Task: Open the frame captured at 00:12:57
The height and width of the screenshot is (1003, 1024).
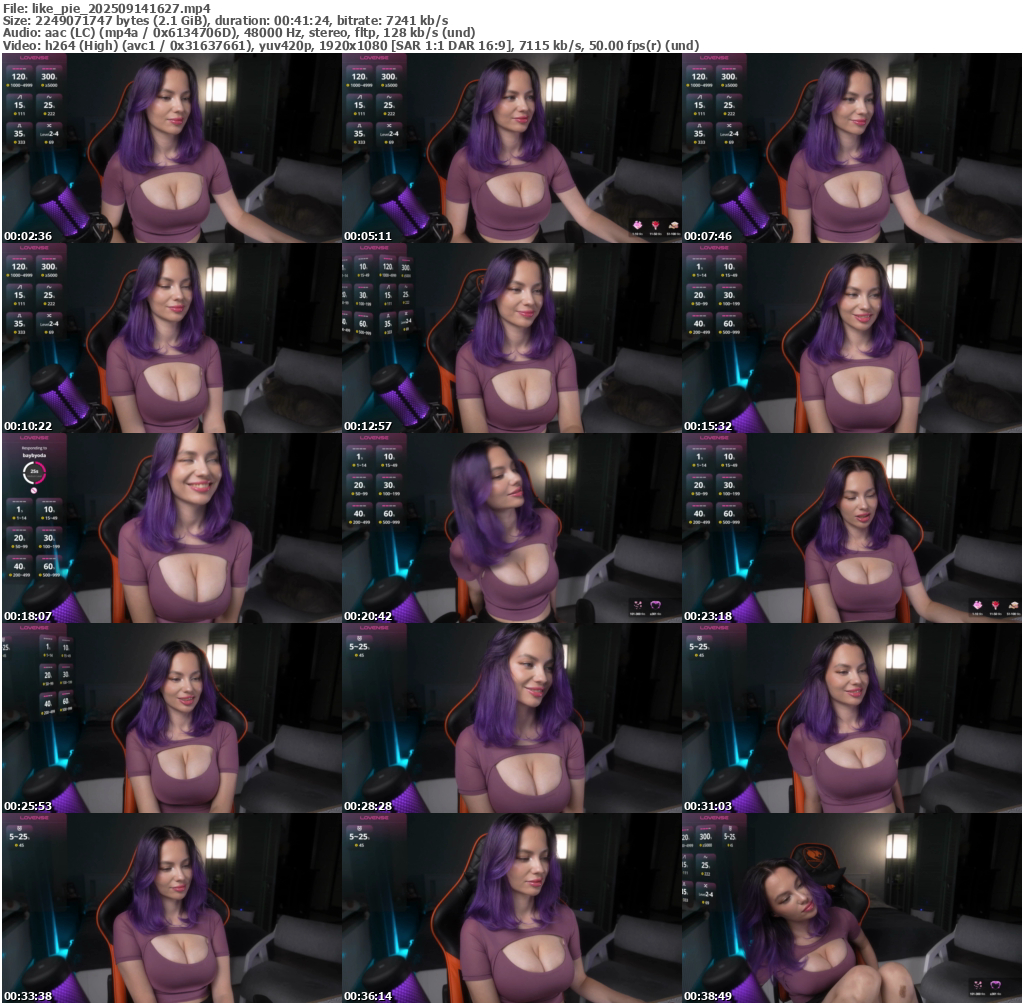Action: [512, 338]
